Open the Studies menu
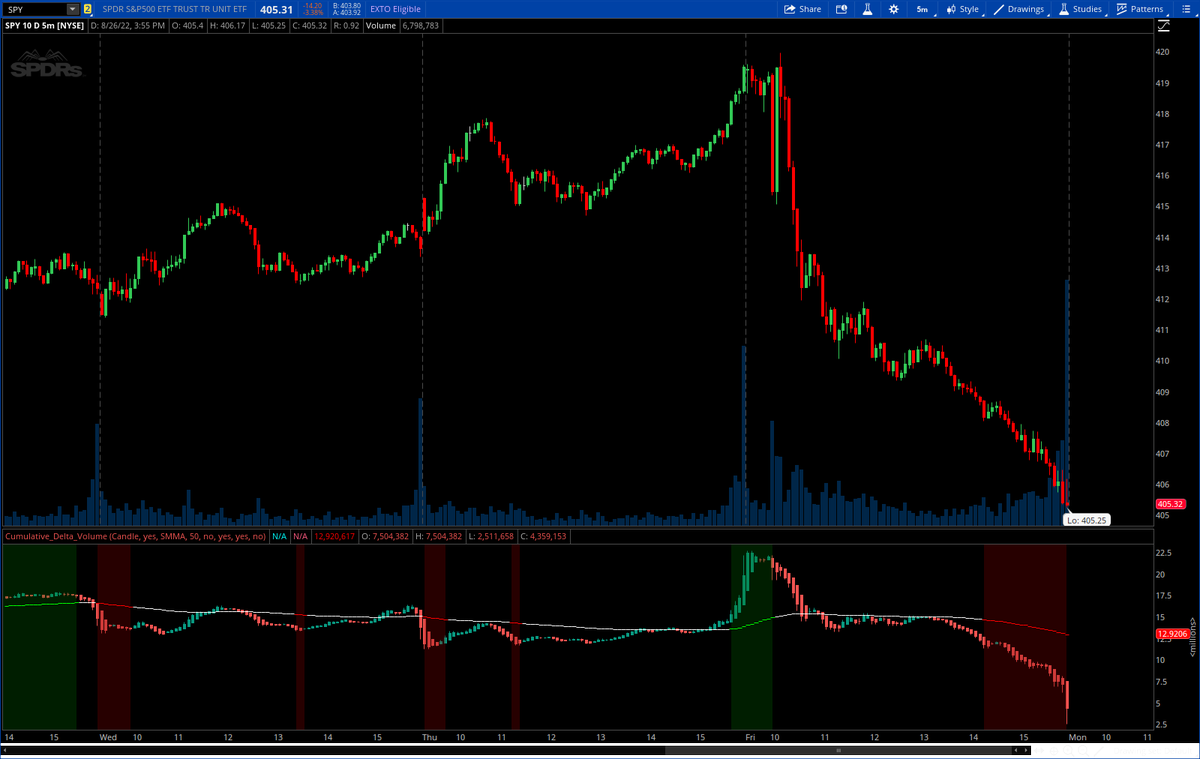The height and width of the screenshot is (759, 1200). point(1081,9)
